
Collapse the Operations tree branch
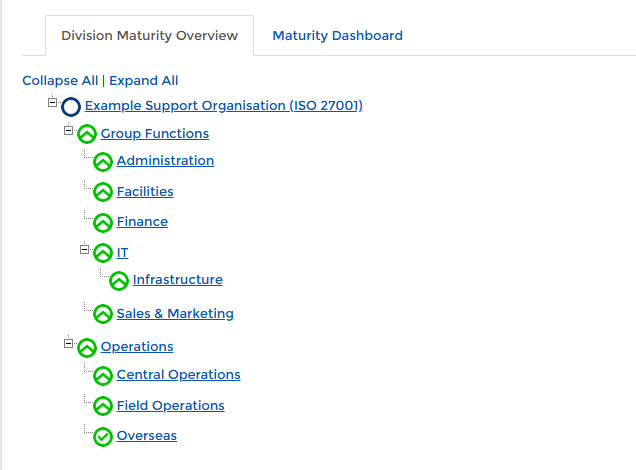[x=68, y=343]
